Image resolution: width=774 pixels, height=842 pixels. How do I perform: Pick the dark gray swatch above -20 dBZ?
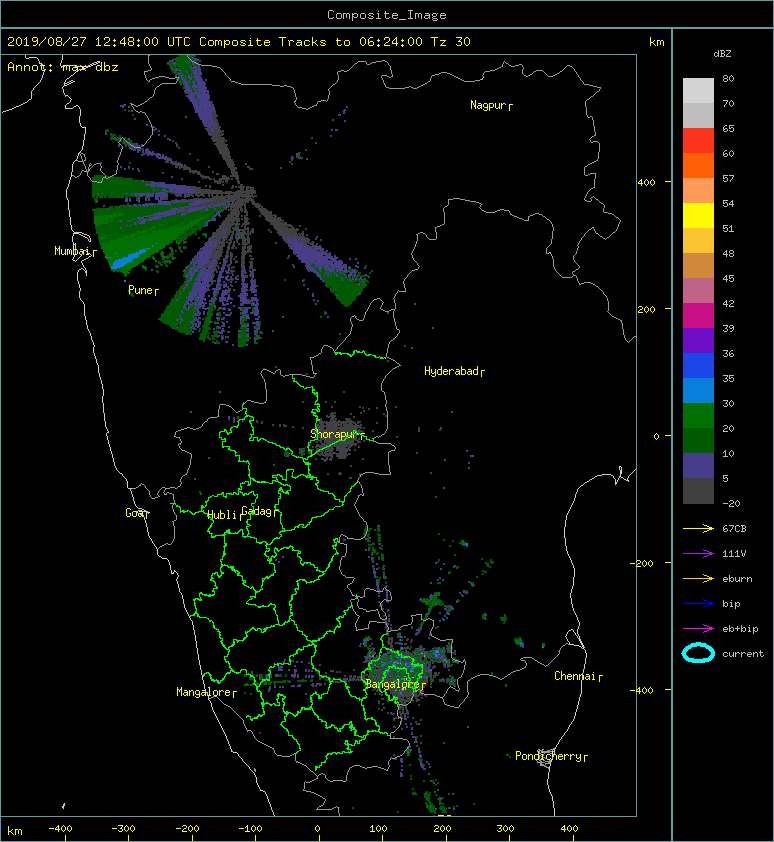click(698, 490)
